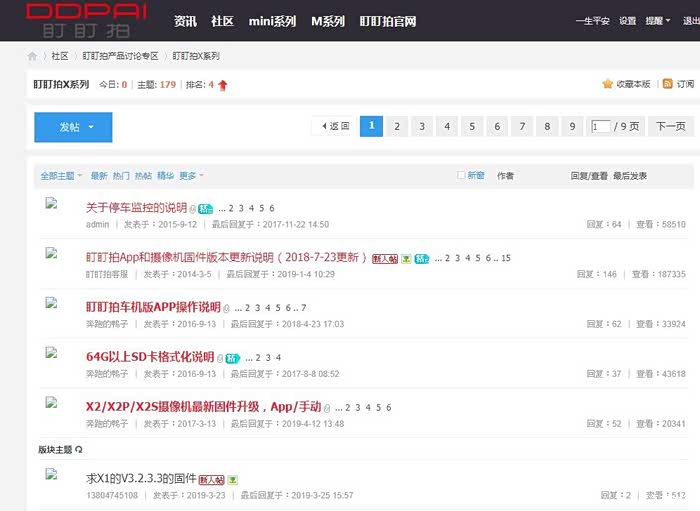Click the 下一页 next page button
The image size is (700, 511).
tap(670, 126)
